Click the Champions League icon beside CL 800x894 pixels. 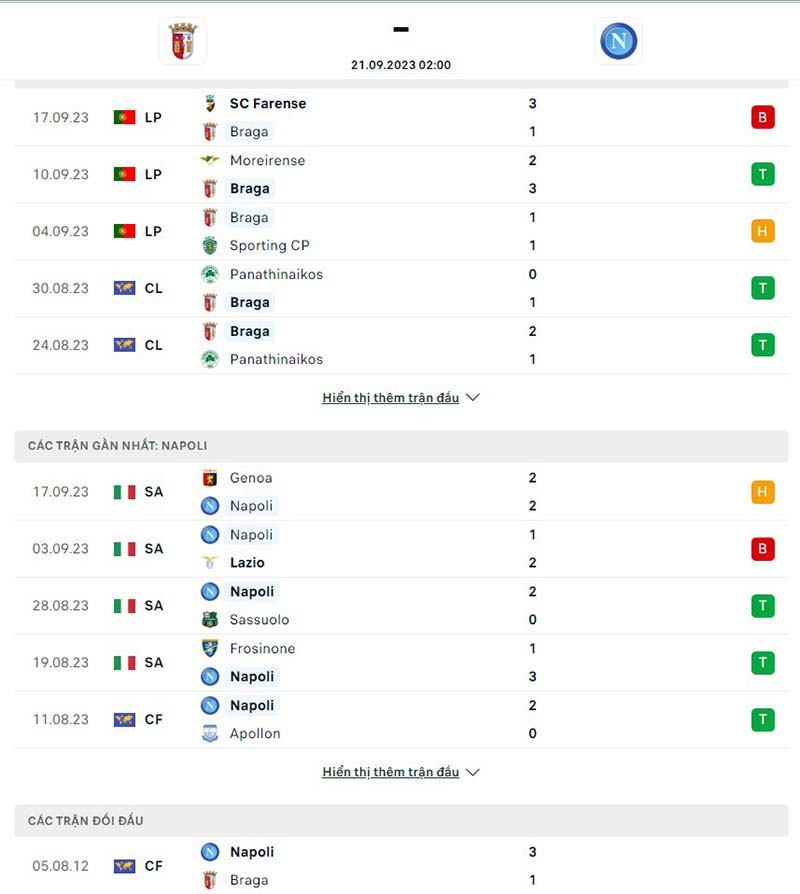tap(123, 288)
